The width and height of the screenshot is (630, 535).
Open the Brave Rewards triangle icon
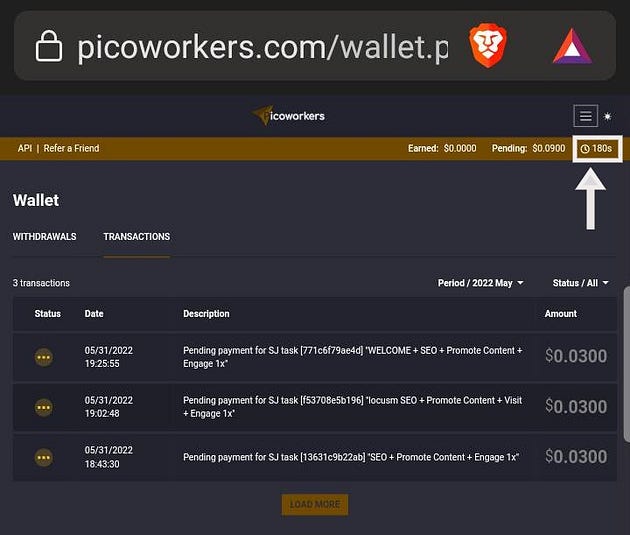573,47
